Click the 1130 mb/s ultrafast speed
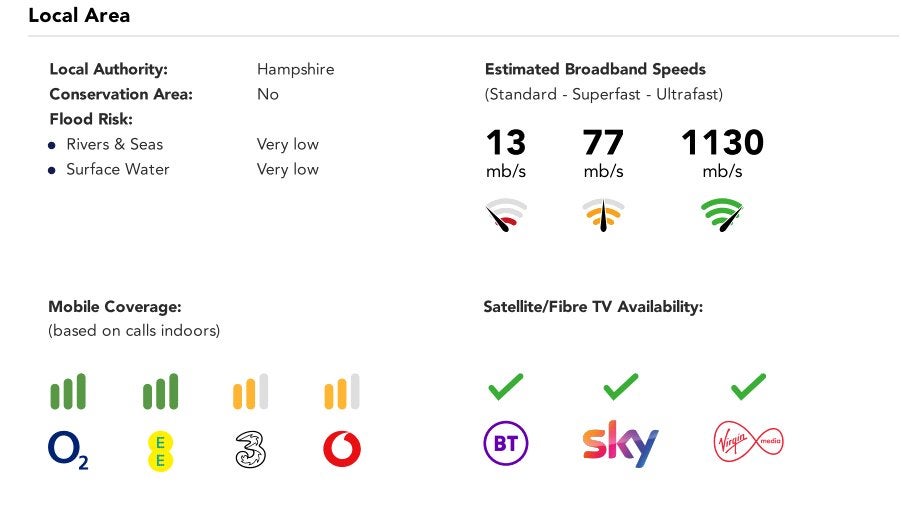The height and width of the screenshot is (516, 902). 723,153
